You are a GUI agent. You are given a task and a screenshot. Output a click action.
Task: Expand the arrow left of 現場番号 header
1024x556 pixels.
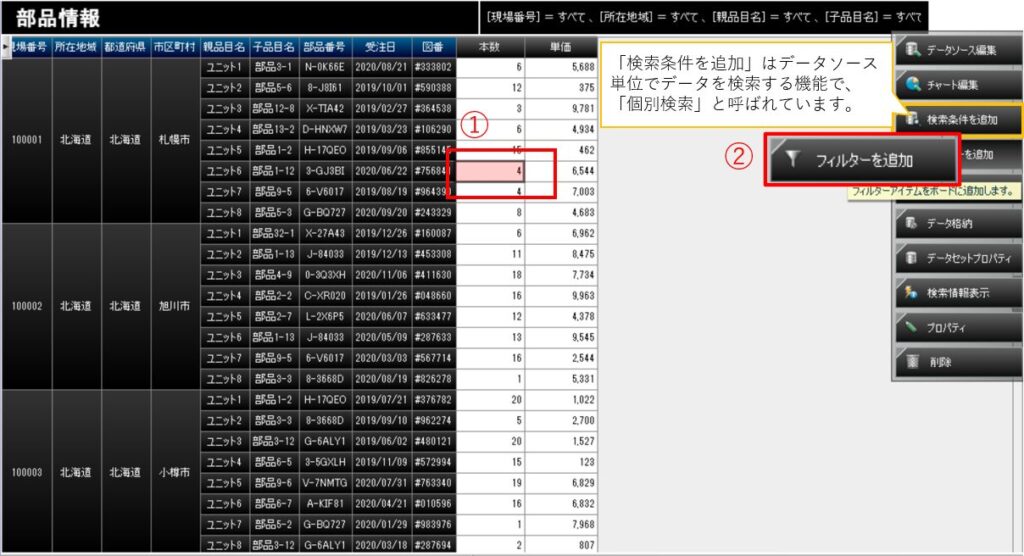(x=4, y=47)
